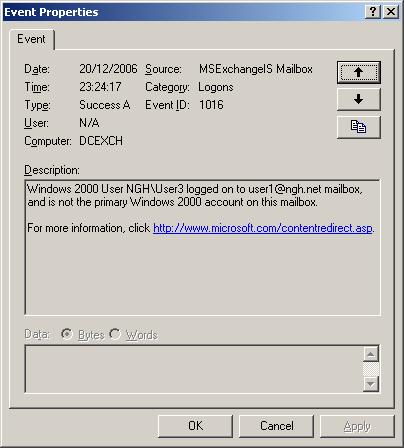
Task: Click inside the empty Data box
Action: tap(194, 369)
